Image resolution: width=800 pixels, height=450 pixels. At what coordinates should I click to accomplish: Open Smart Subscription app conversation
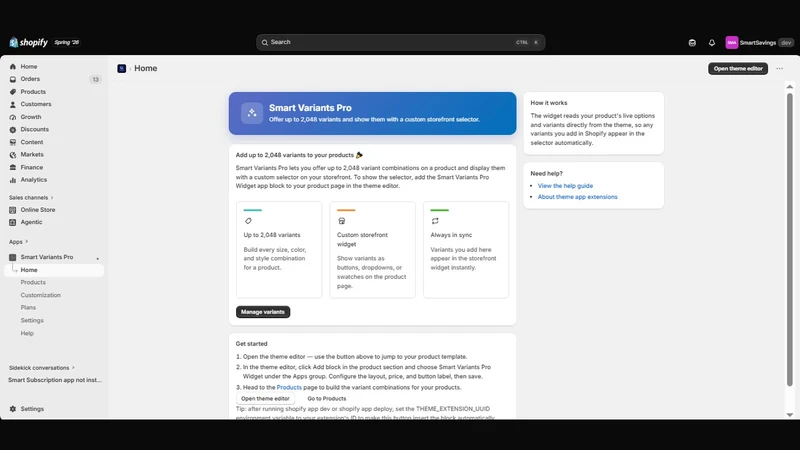coord(55,380)
